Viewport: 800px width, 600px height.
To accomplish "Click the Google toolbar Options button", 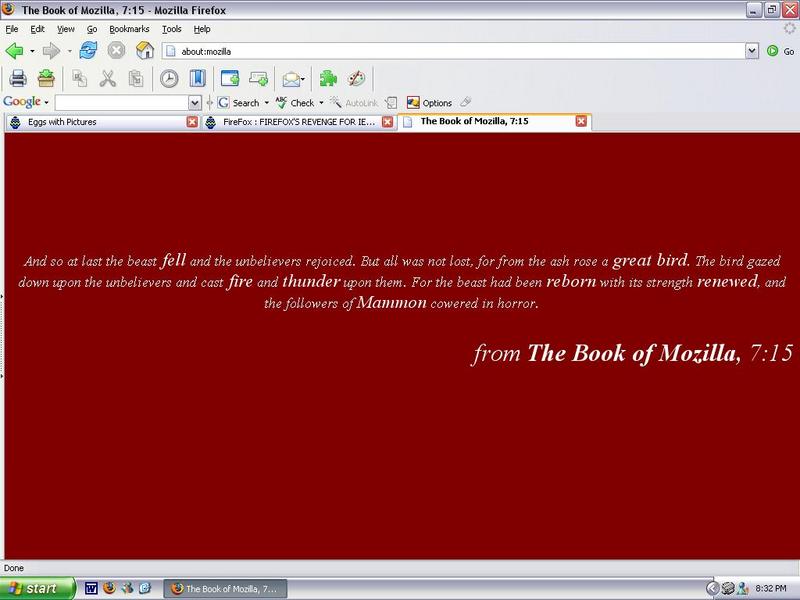I will [x=430, y=103].
